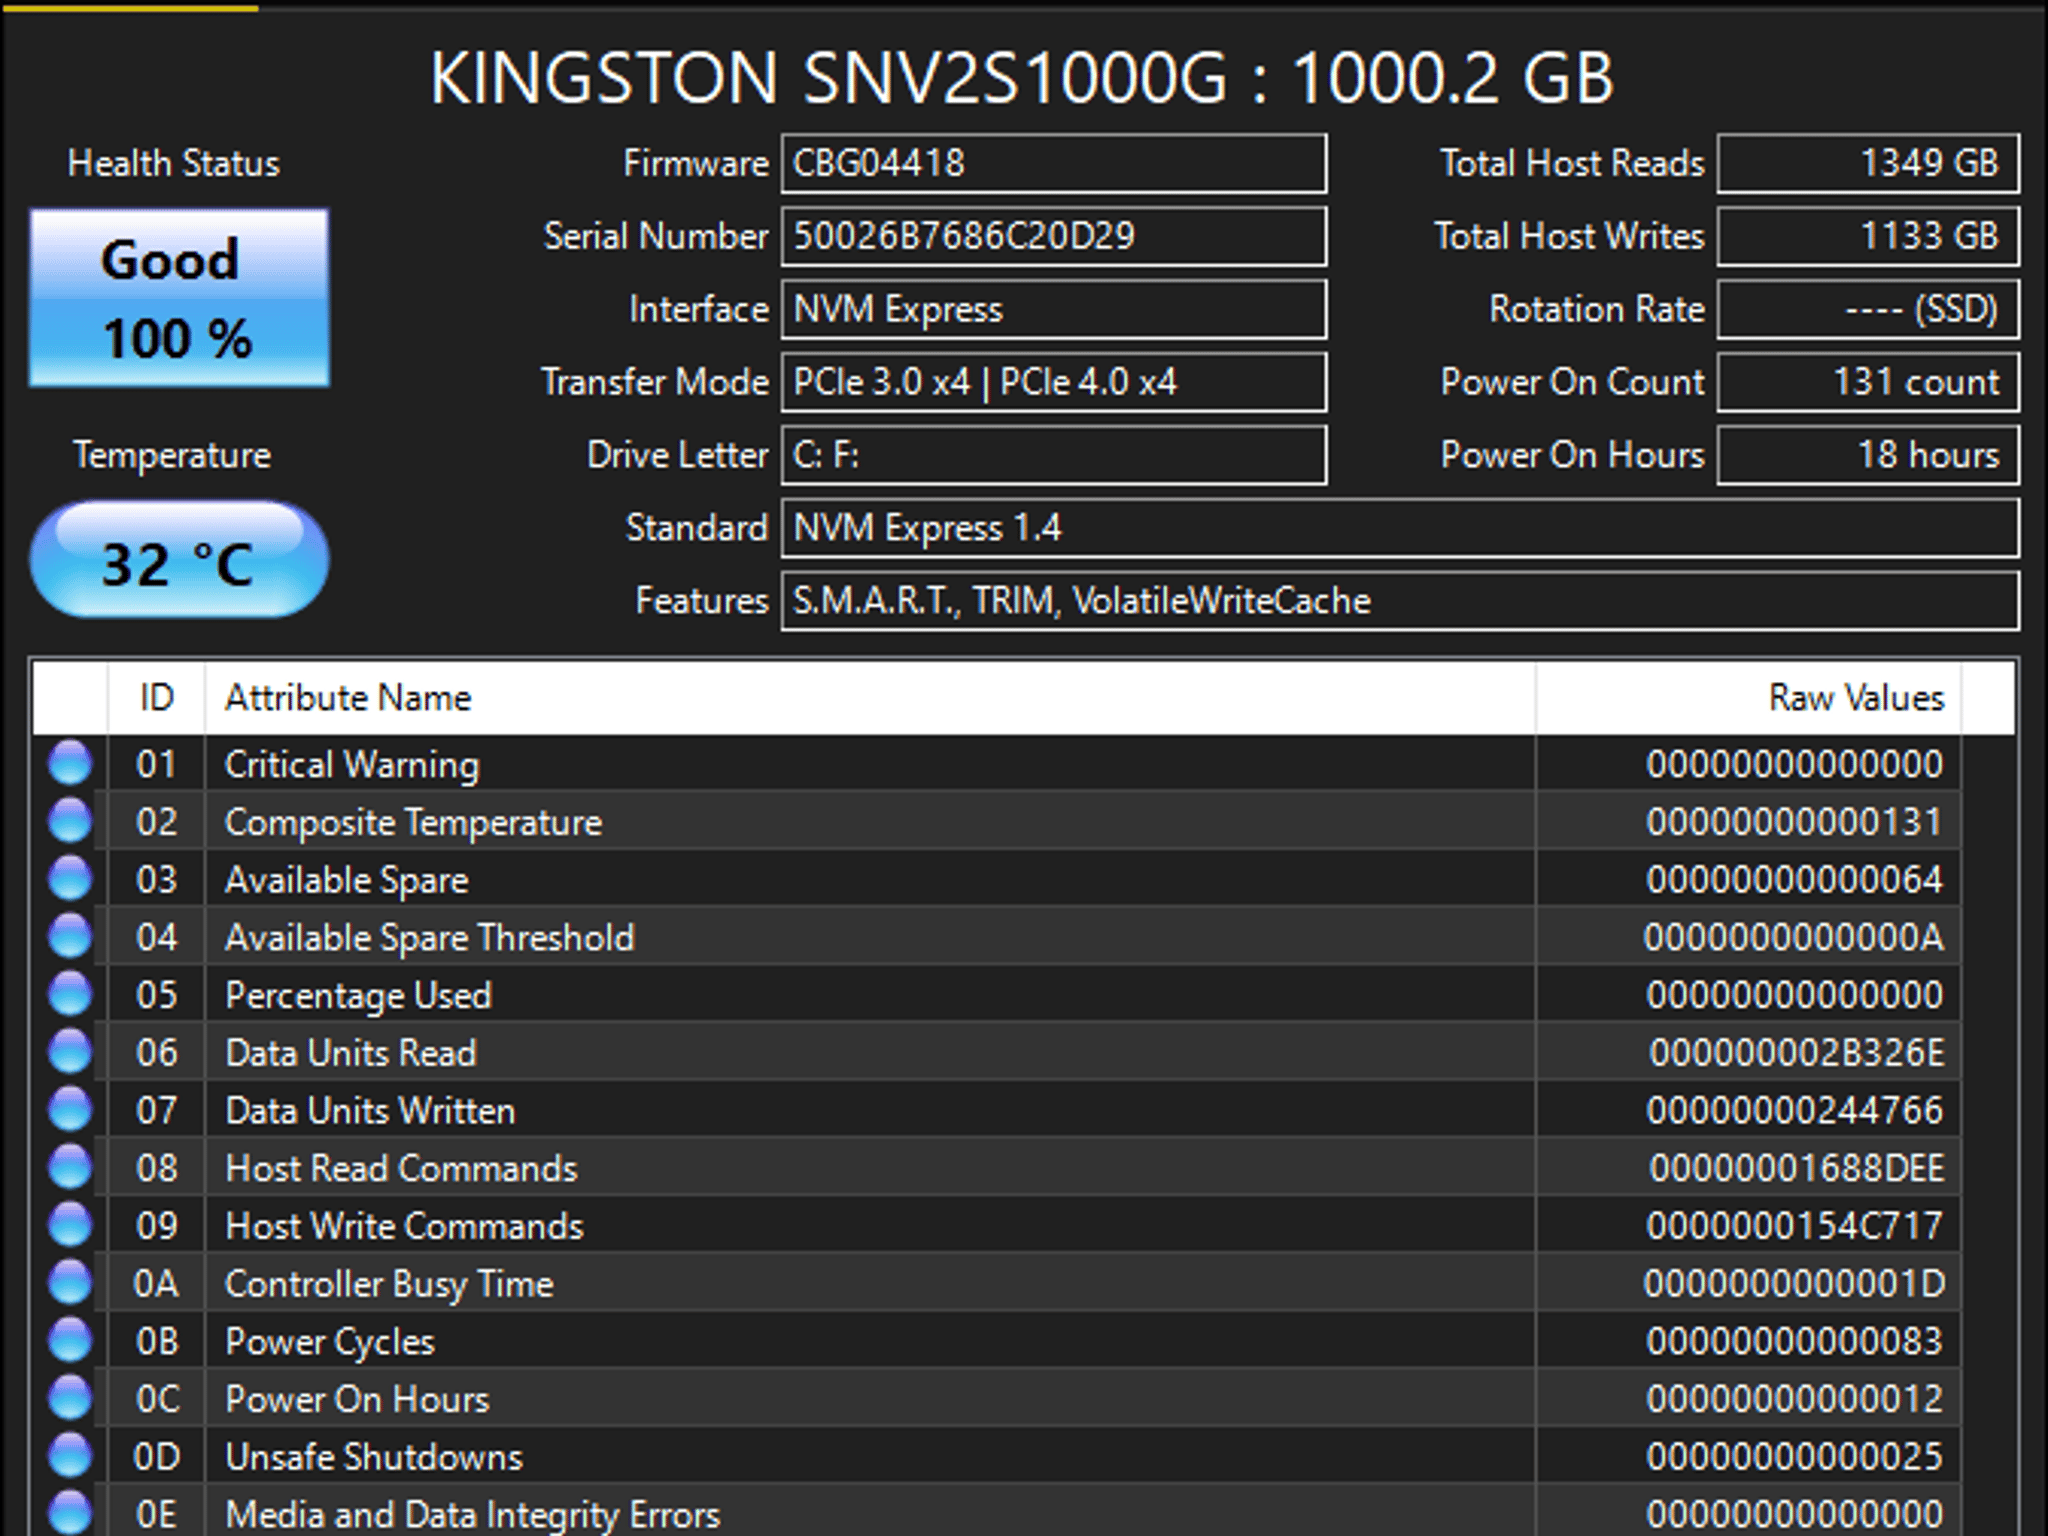Click status orb icon for Available Spare Threshold
The image size is (2048, 1536).
click(x=70, y=937)
